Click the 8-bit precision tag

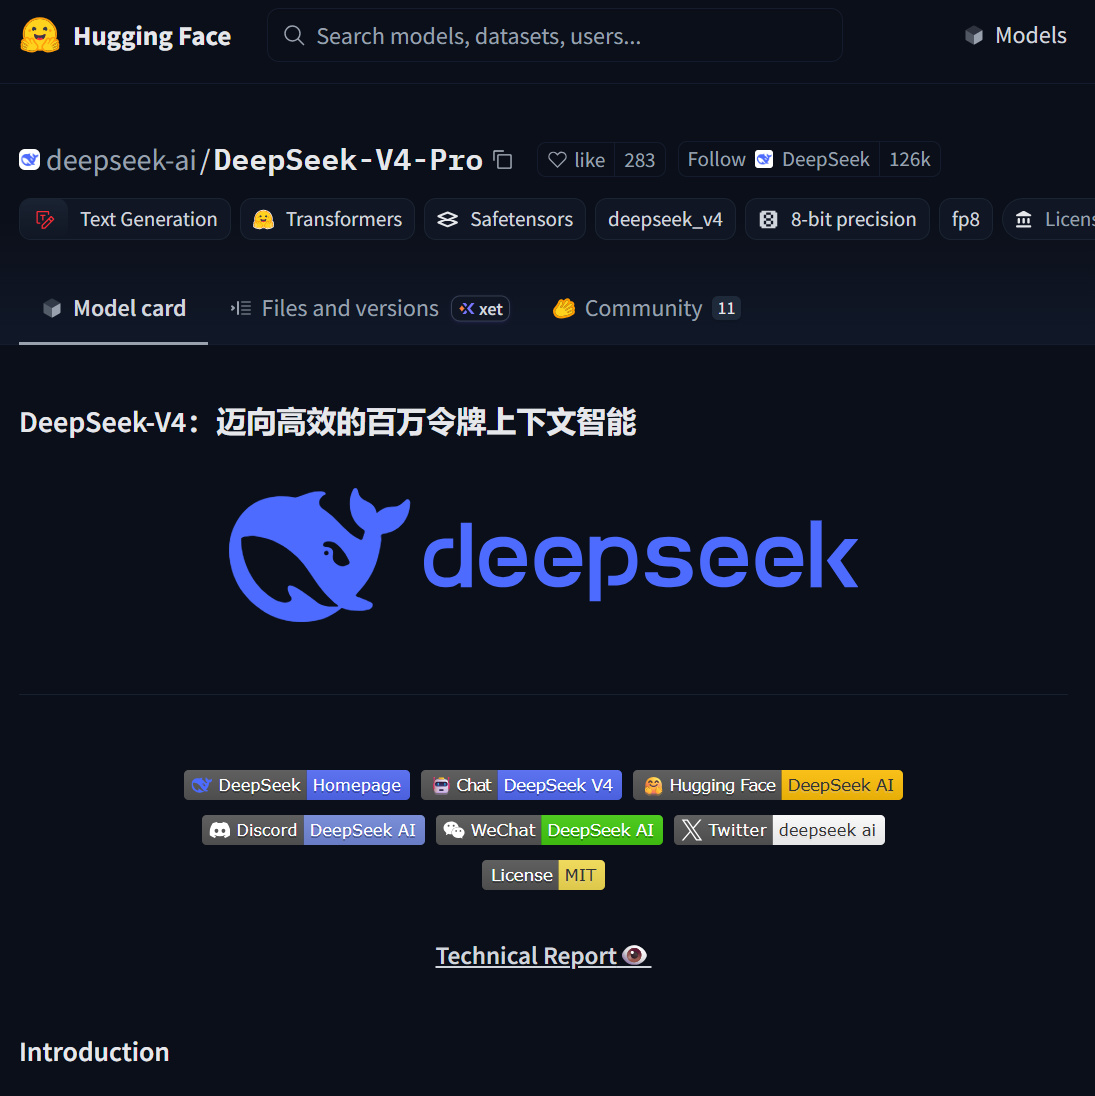tap(837, 219)
